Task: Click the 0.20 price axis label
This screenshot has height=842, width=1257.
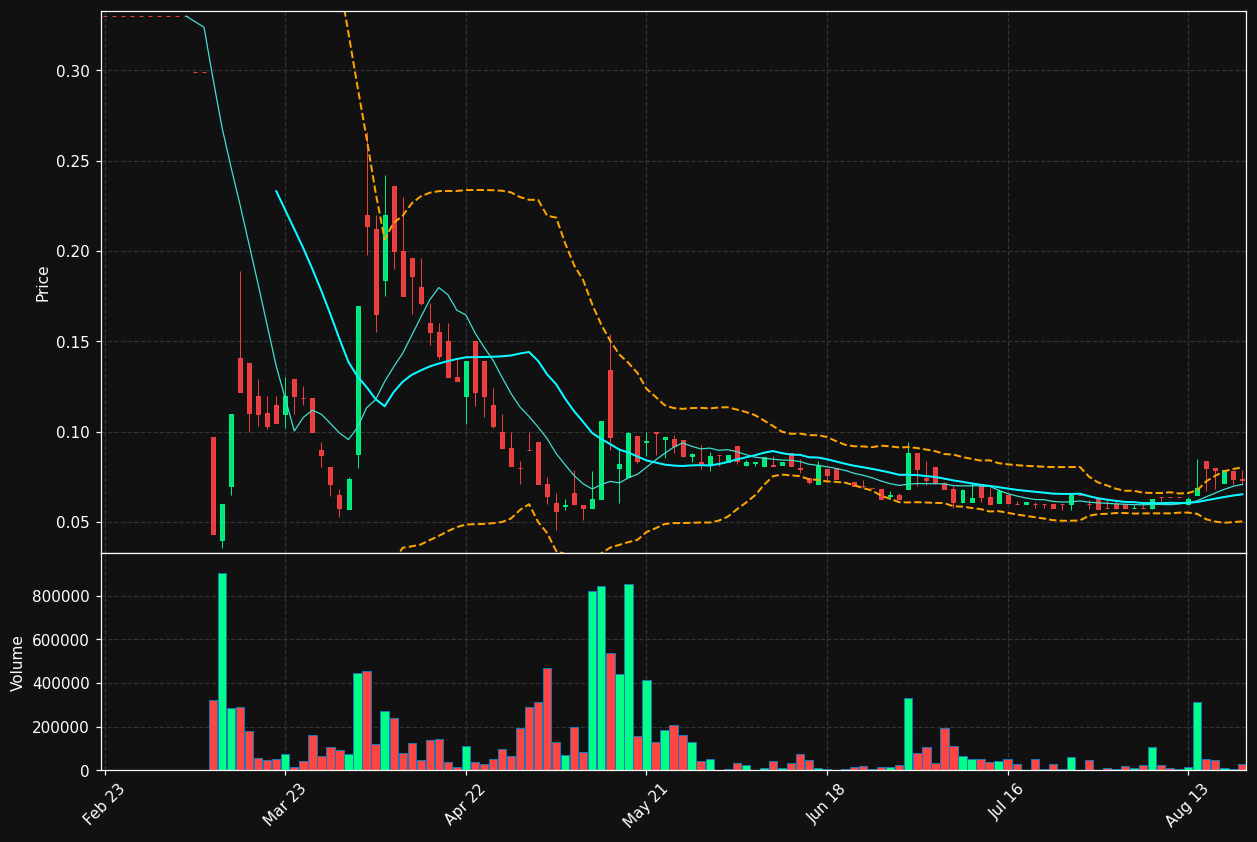Action: pos(72,252)
